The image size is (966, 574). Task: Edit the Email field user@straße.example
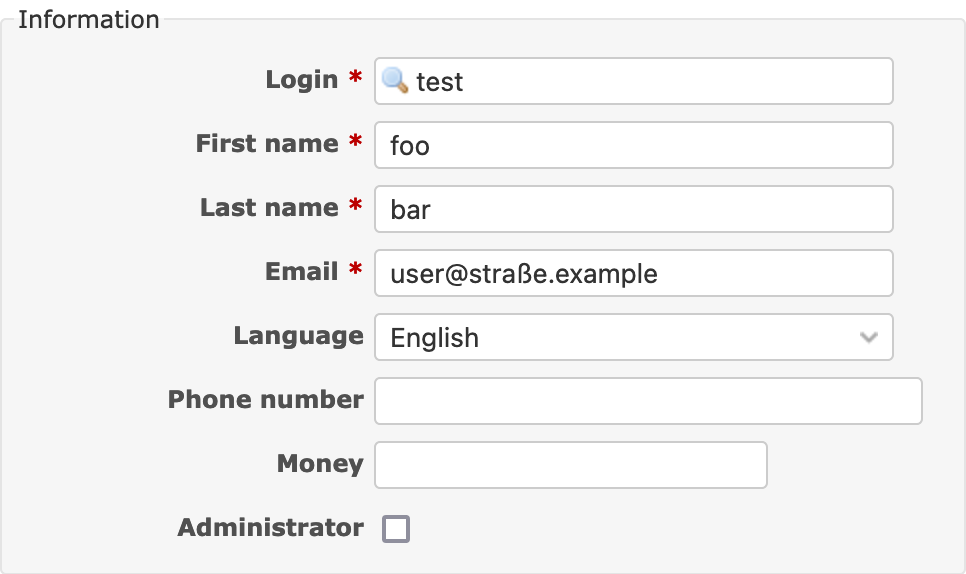(x=633, y=273)
